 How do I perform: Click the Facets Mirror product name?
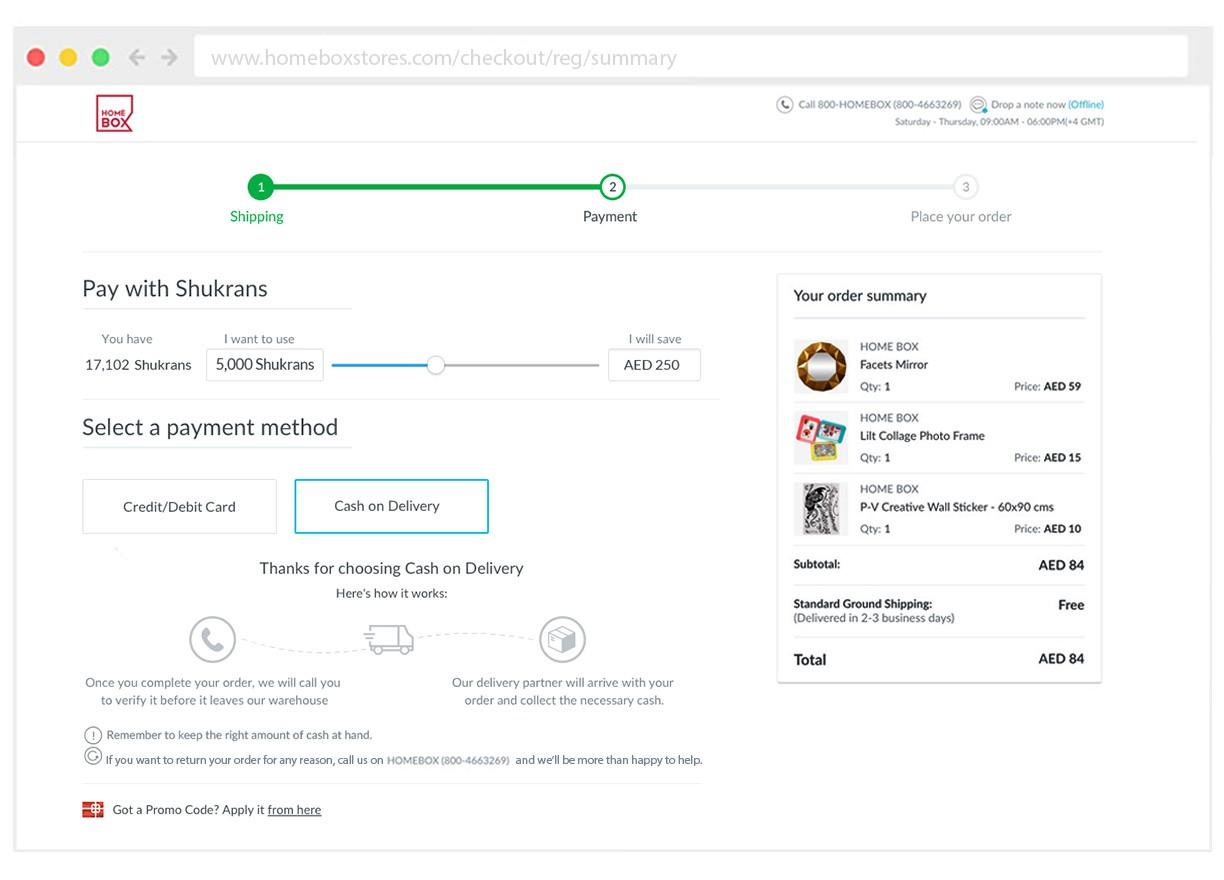tap(894, 365)
